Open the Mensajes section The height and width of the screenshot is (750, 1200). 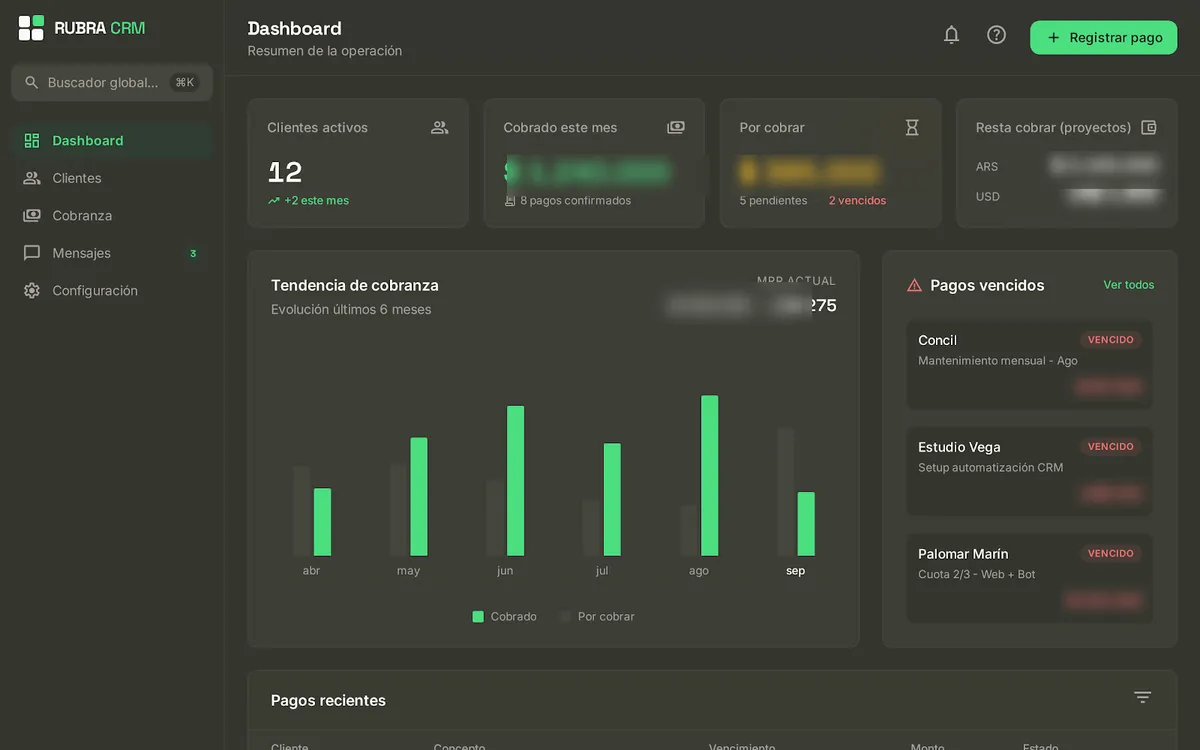(112, 253)
